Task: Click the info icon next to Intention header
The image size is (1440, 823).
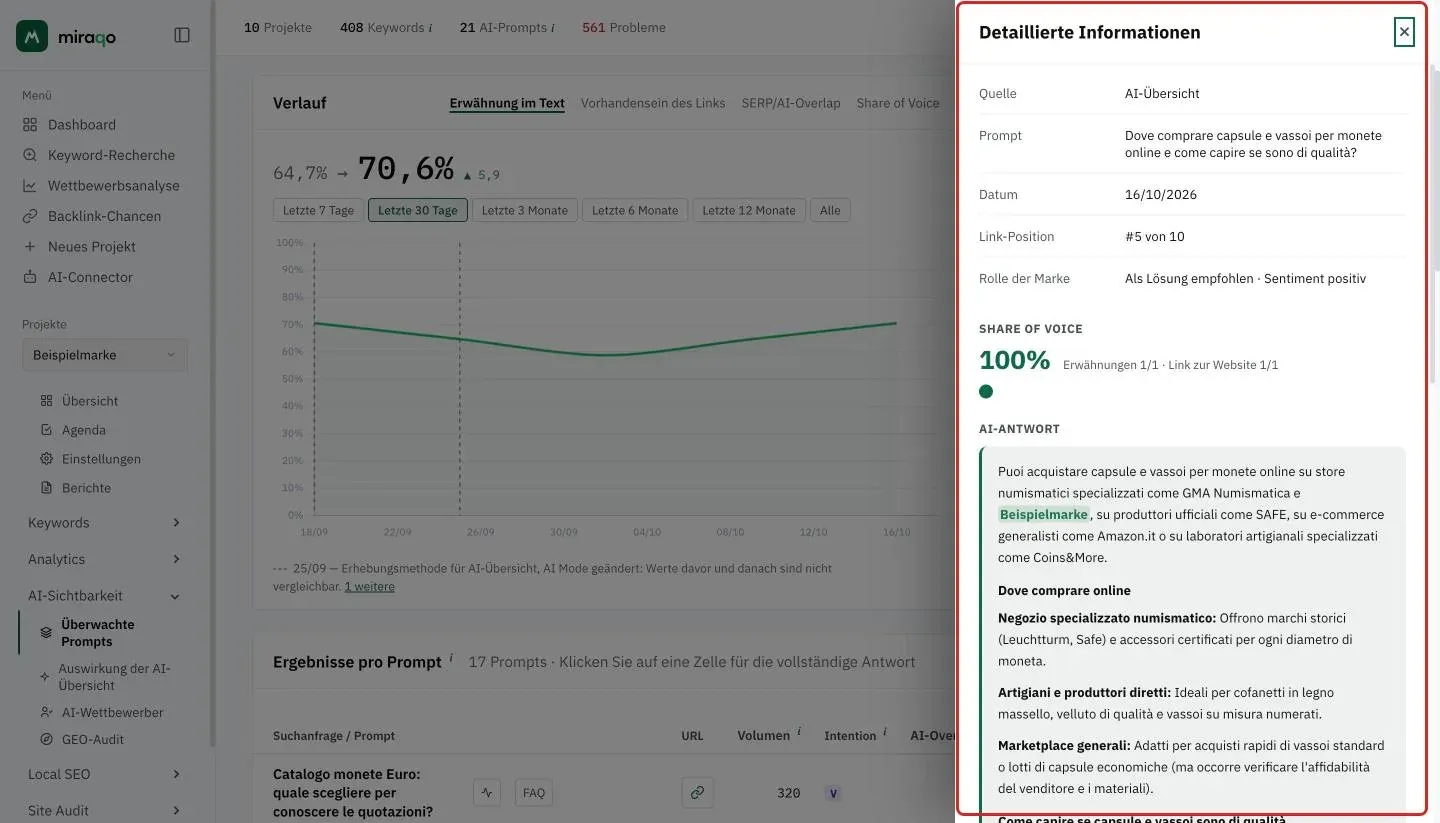Action: point(885,732)
